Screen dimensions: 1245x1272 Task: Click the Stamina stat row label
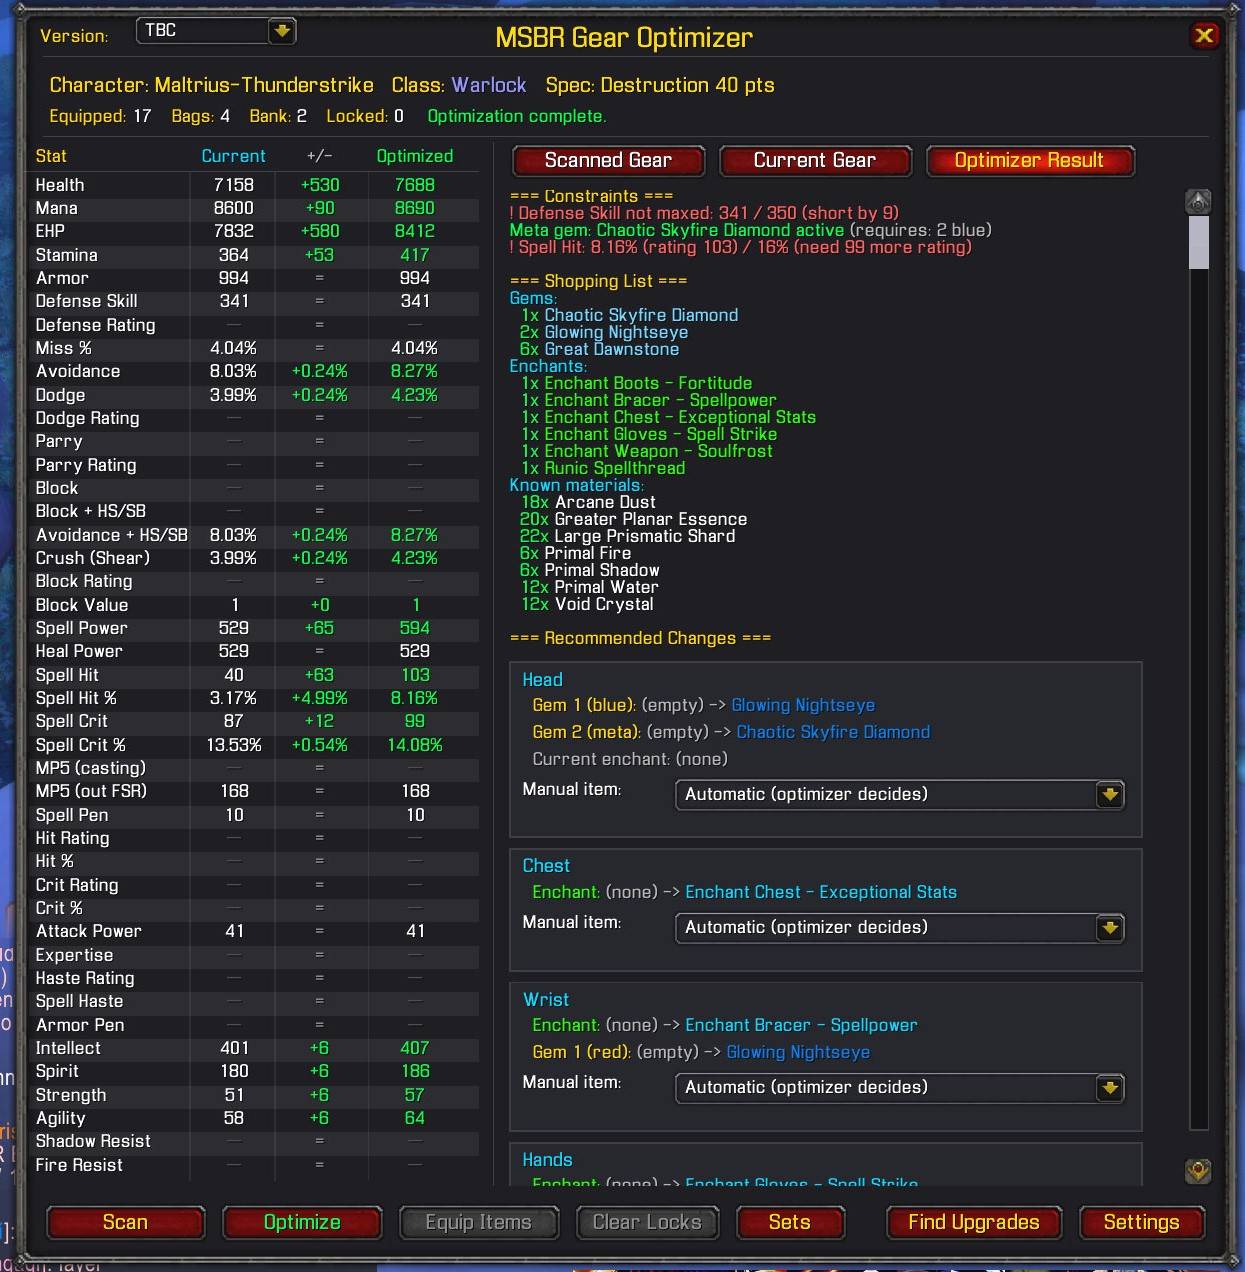click(66, 255)
